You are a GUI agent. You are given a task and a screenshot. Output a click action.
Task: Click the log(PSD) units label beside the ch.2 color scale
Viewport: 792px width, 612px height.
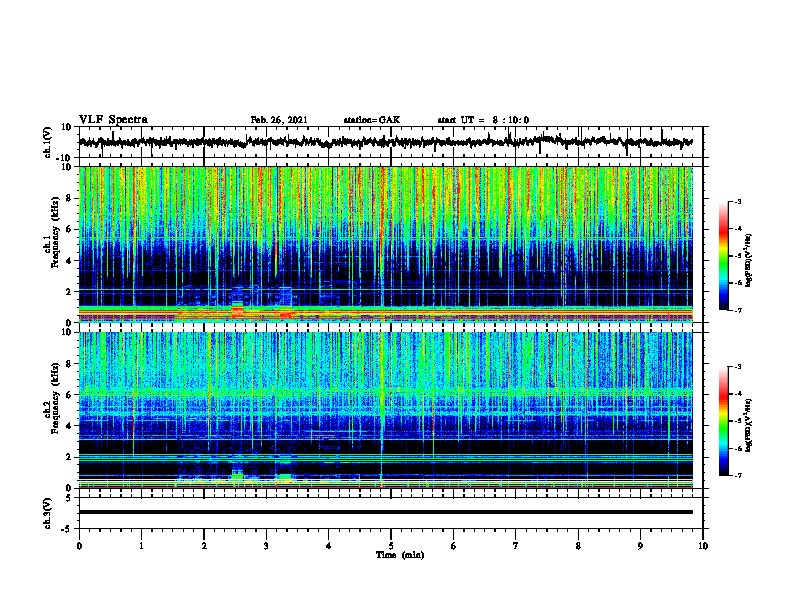pyautogui.click(x=749, y=424)
